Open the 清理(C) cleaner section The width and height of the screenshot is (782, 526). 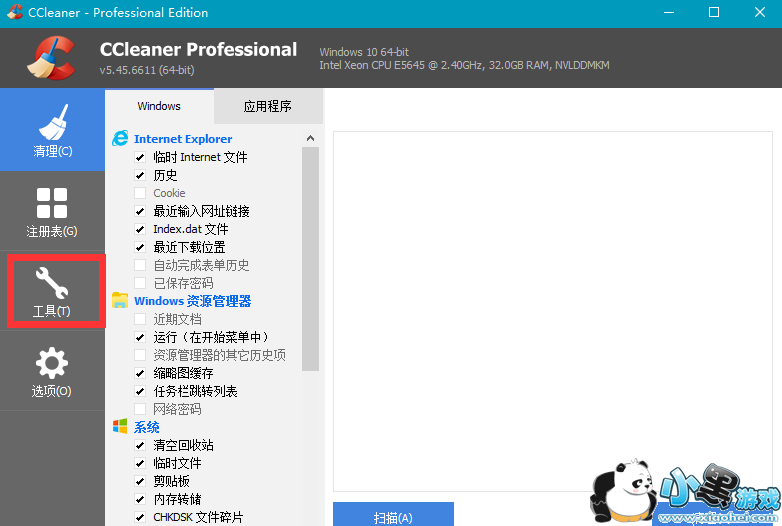click(52, 130)
